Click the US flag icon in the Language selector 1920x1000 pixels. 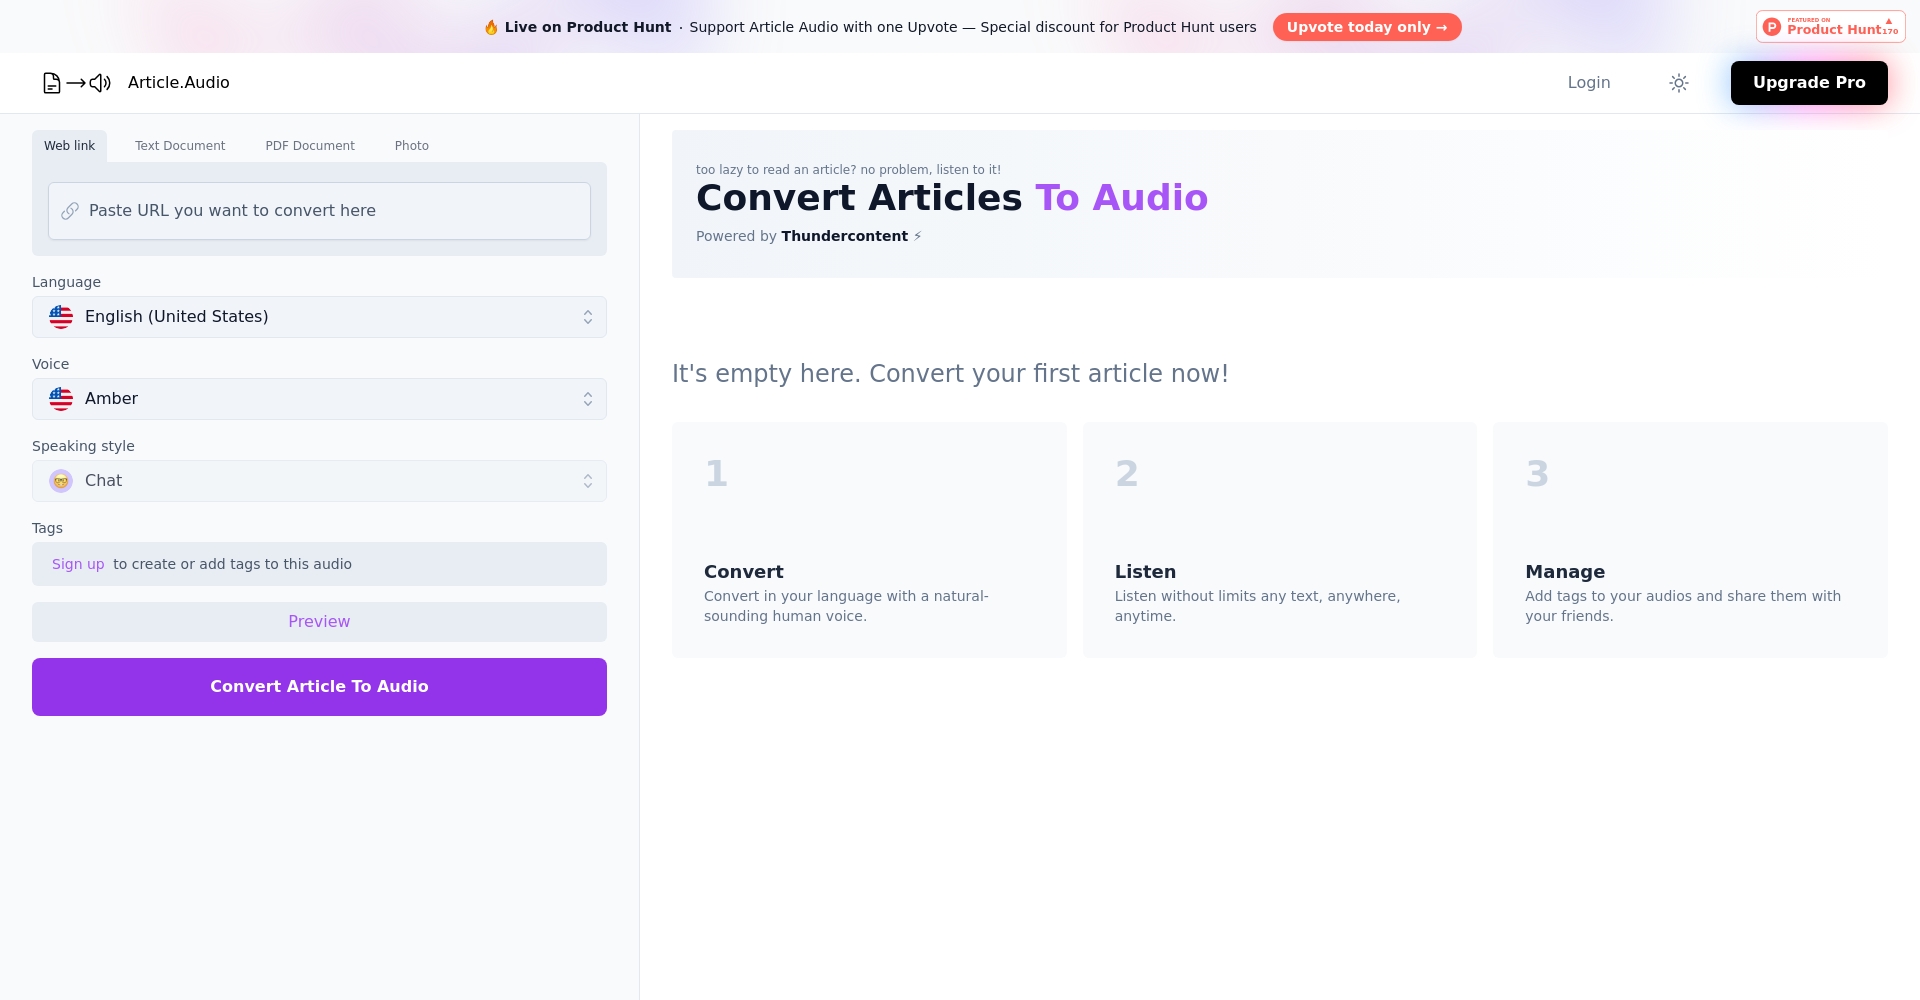(x=61, y=316)
